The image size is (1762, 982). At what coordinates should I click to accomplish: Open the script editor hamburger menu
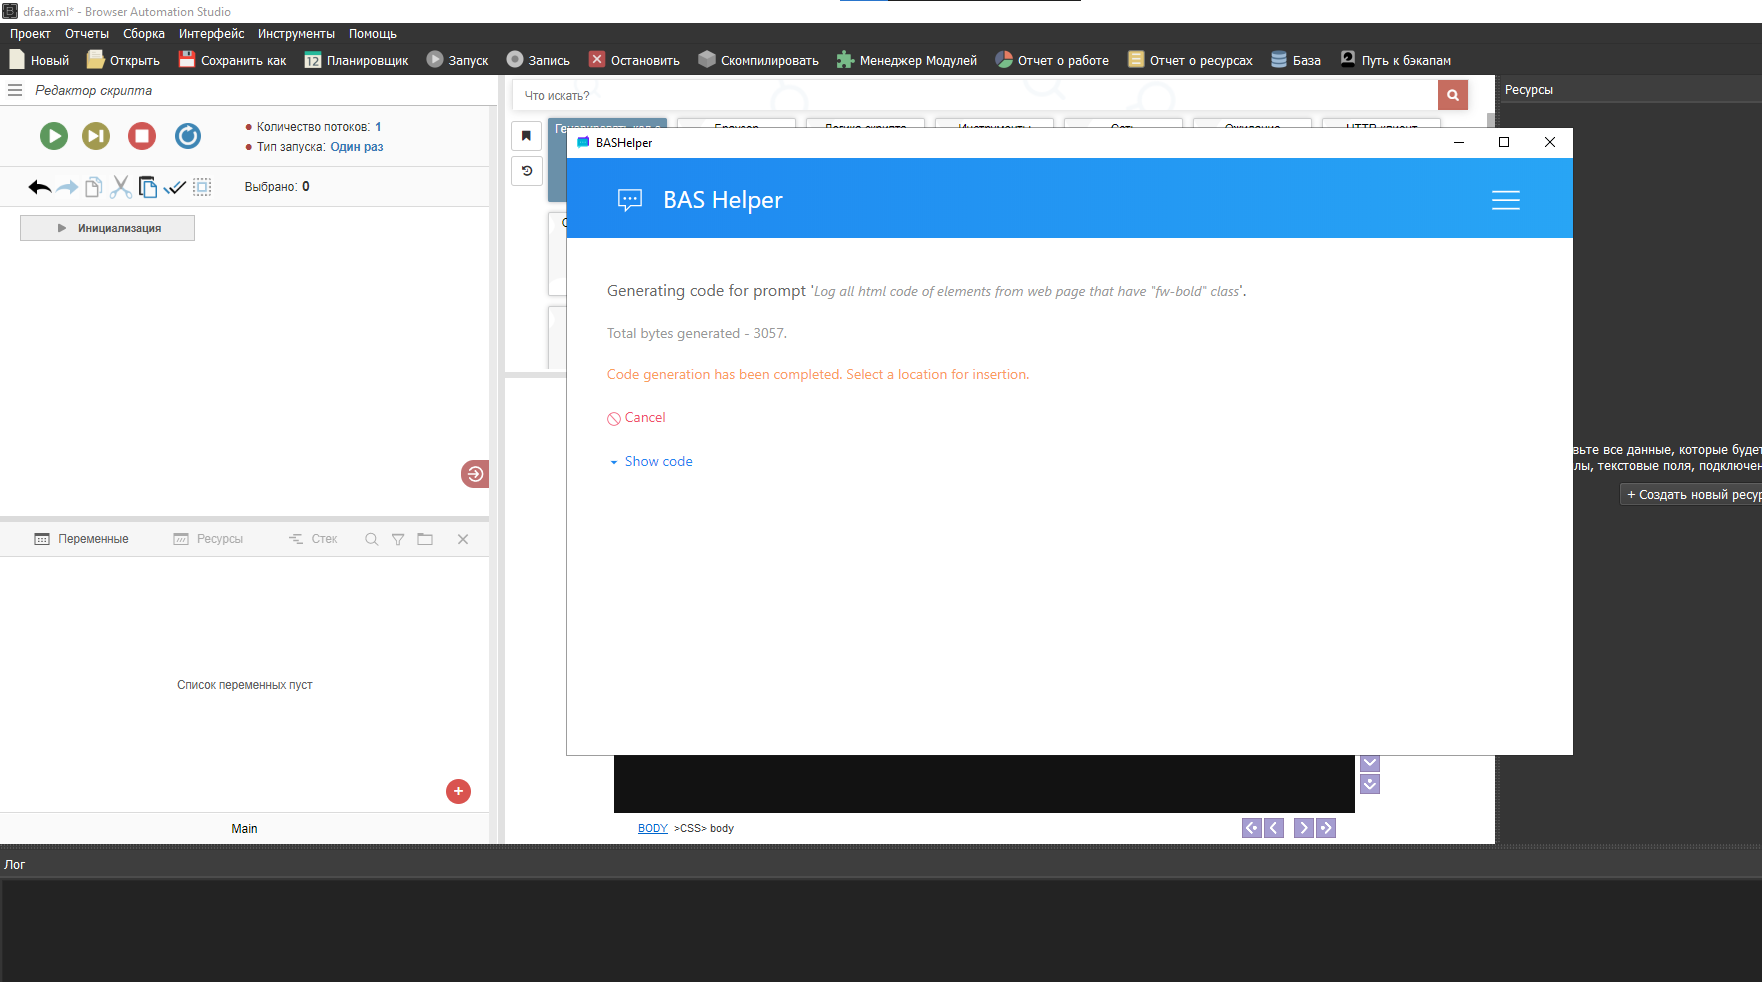[15, 90]
